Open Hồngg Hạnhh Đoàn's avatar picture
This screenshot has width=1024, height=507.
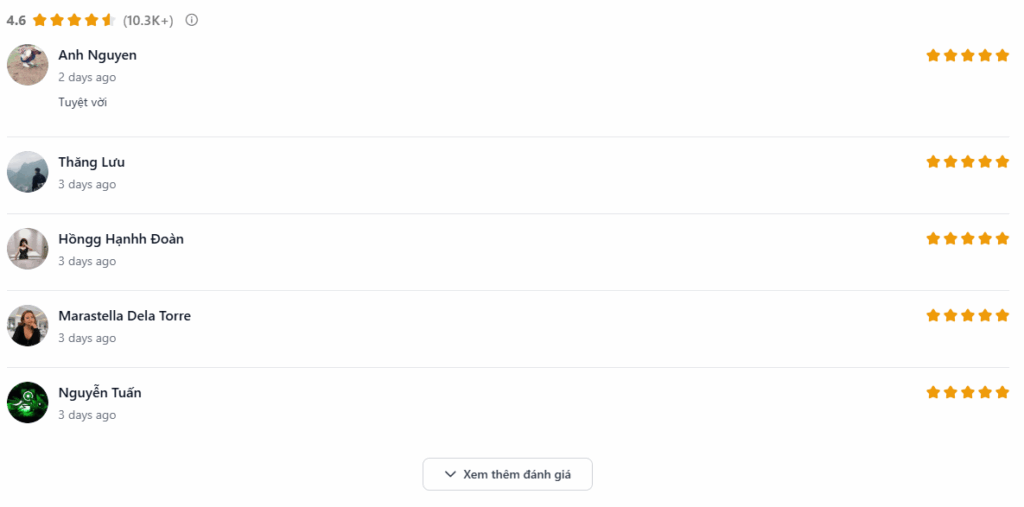click(x=27, y=249)
